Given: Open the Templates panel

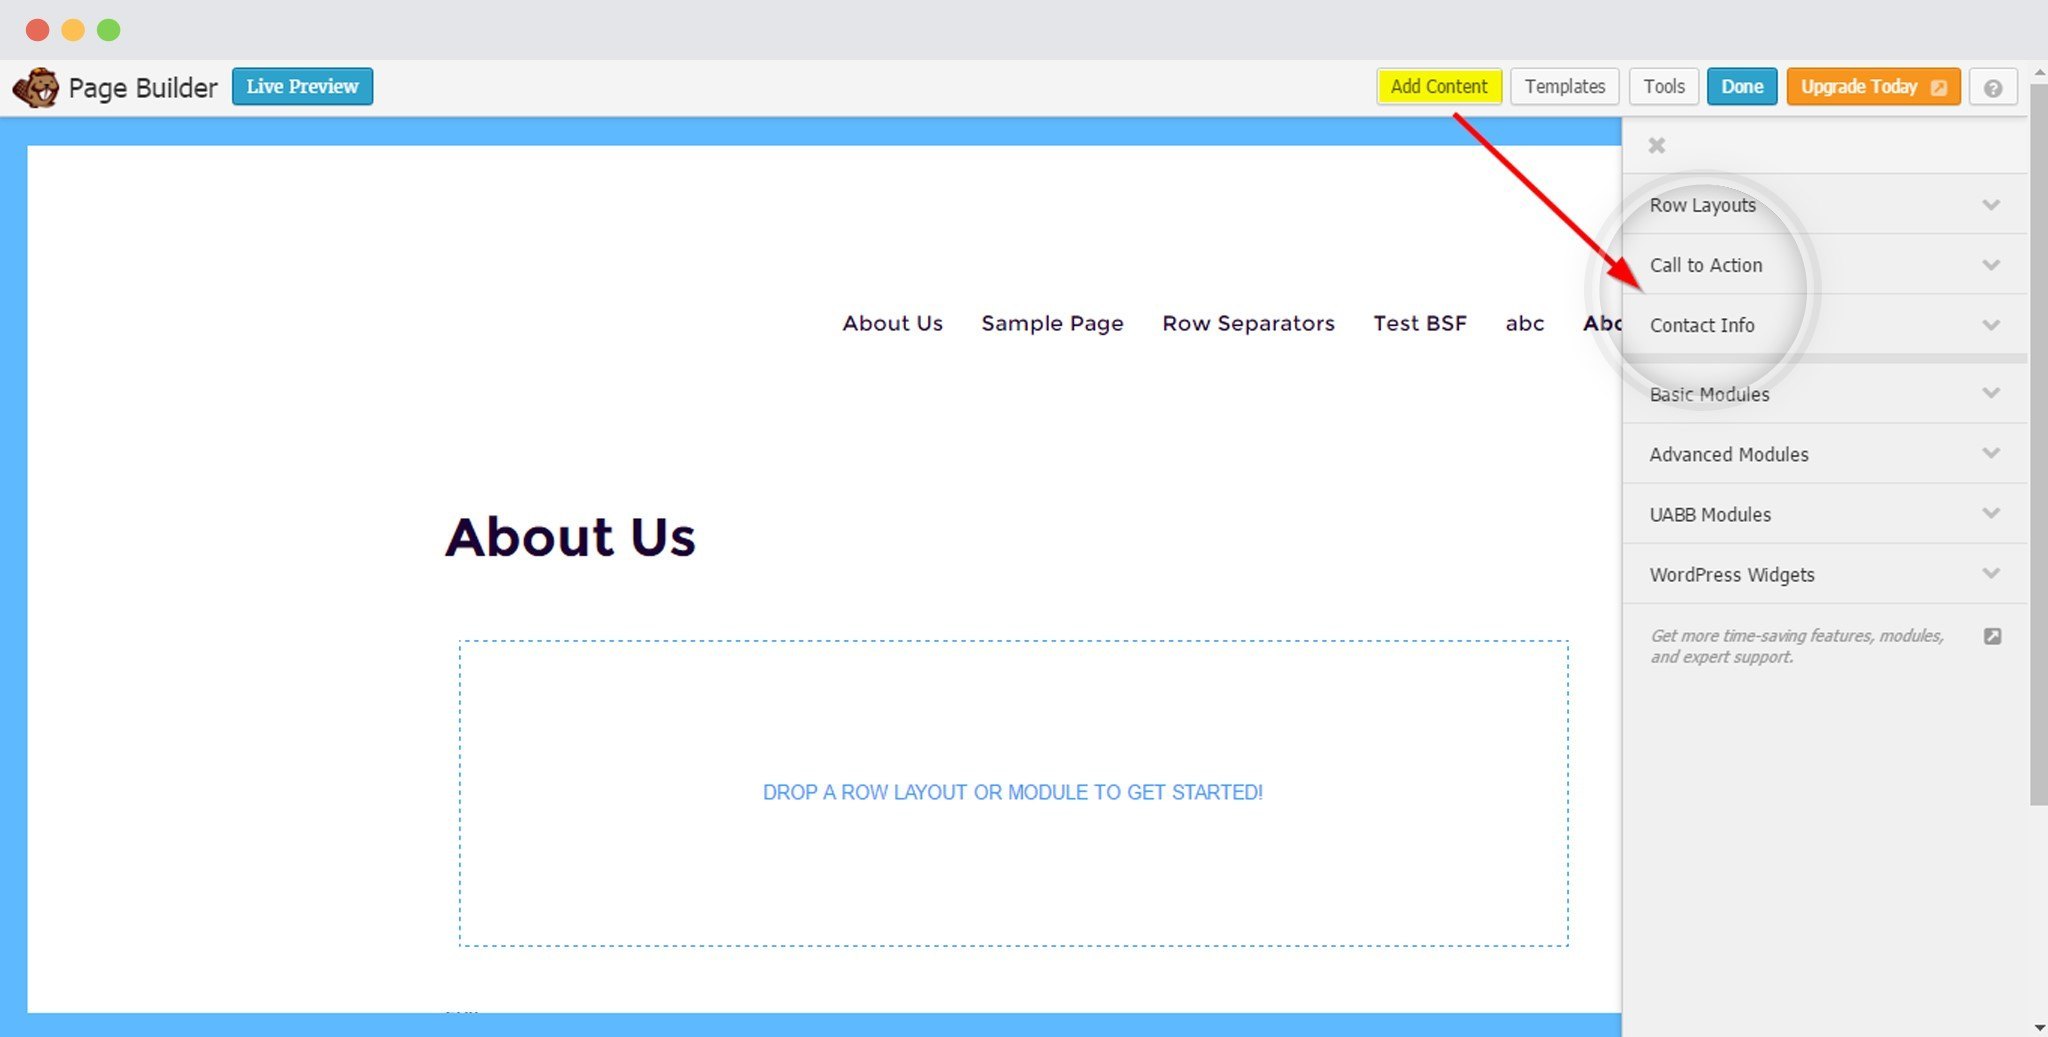Looking at the screenshot, I should point(1564,86).
